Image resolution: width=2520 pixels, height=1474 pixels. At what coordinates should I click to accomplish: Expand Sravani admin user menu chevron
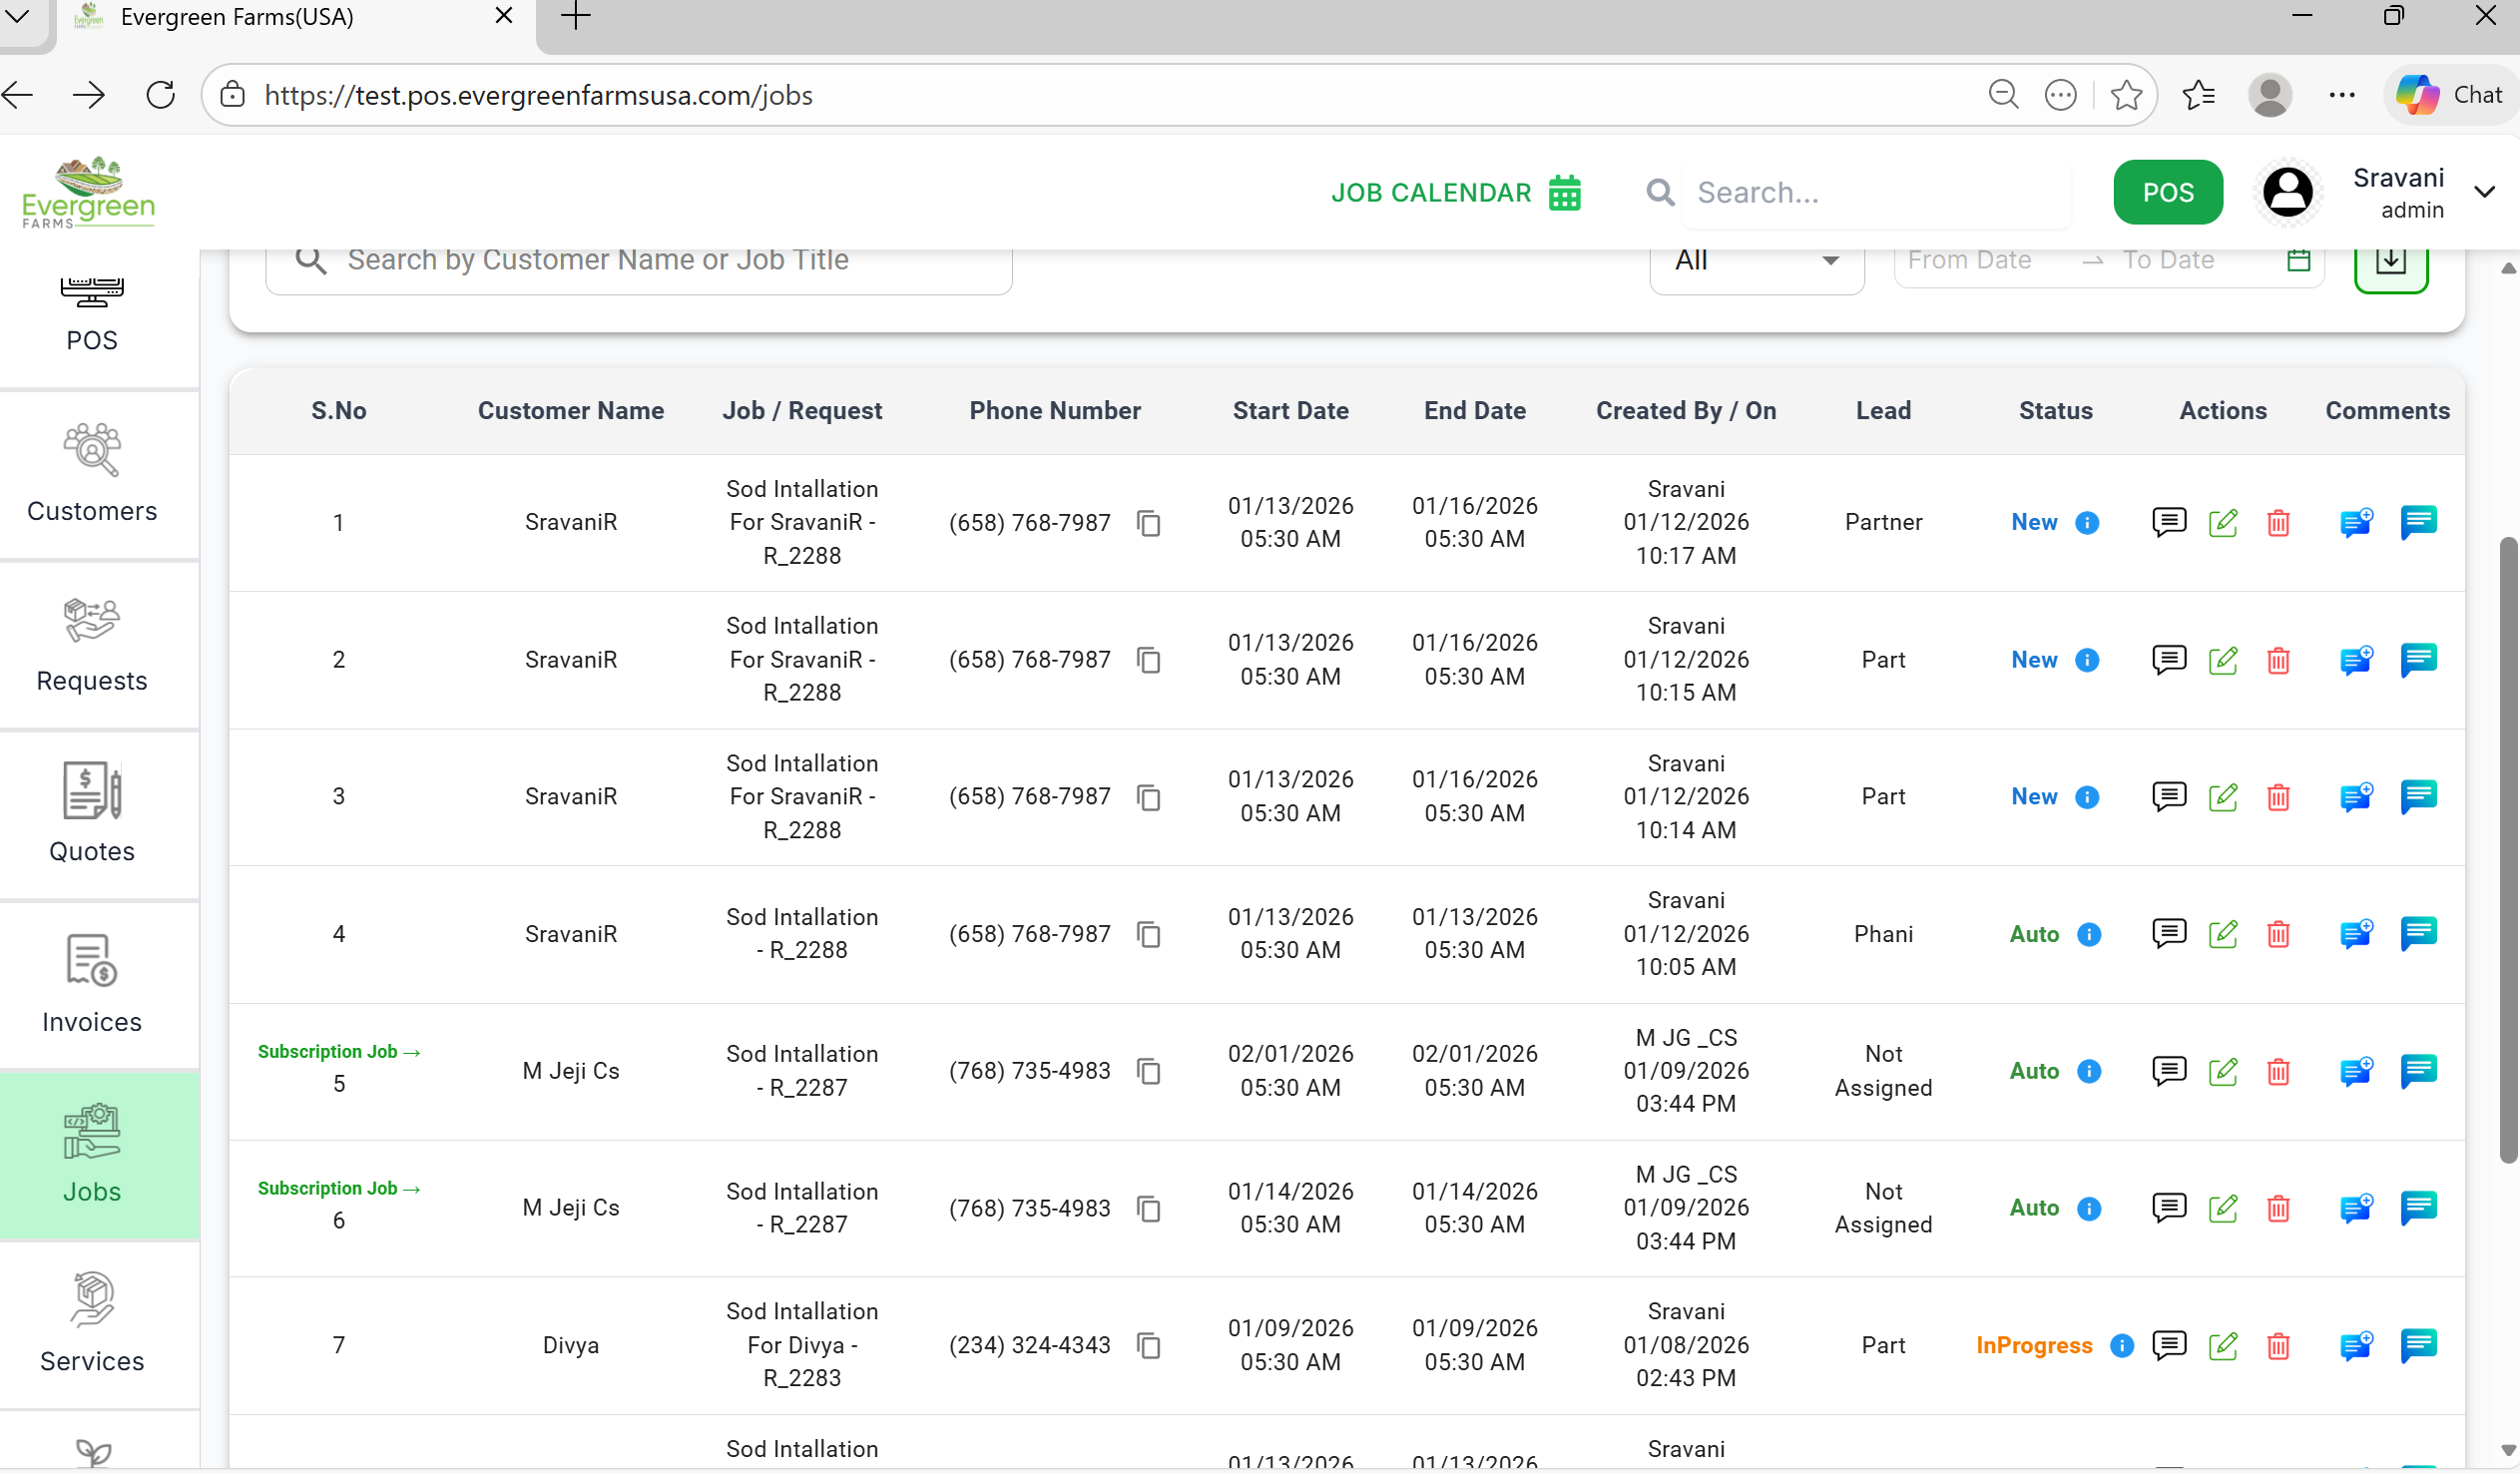click(x=2484, y=192)
